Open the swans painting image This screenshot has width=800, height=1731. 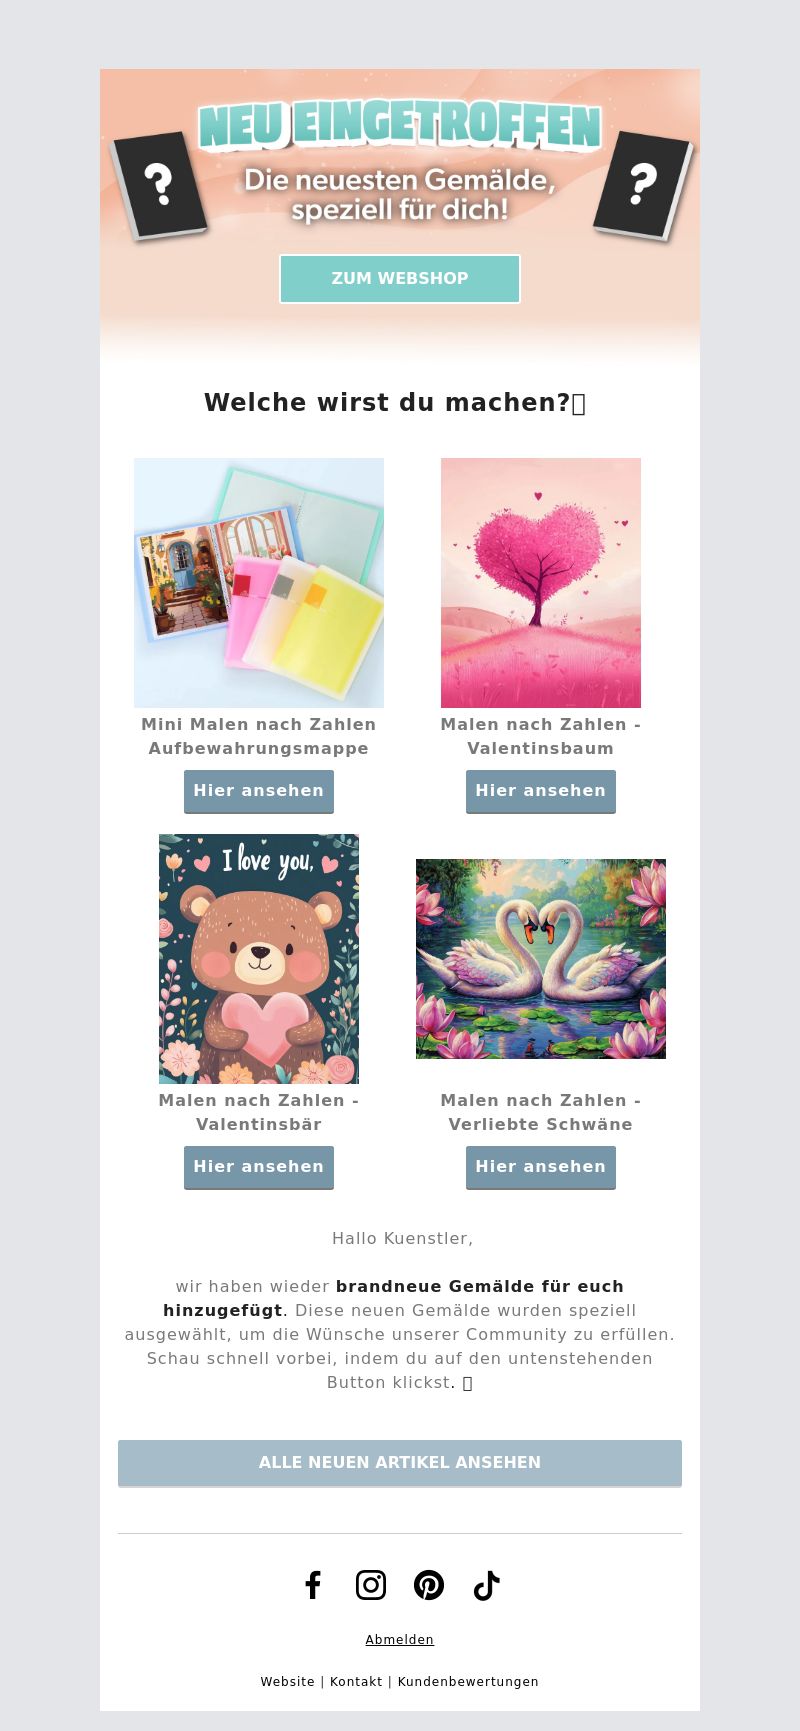point(541,959)
